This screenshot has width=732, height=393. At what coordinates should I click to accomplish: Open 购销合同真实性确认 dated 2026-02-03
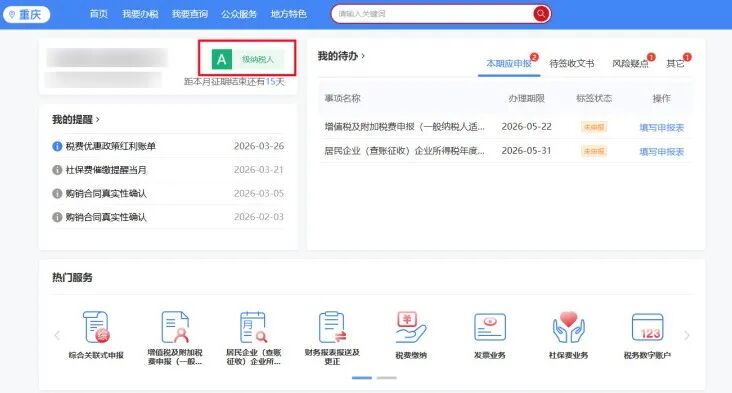click(x=106, y=217)
